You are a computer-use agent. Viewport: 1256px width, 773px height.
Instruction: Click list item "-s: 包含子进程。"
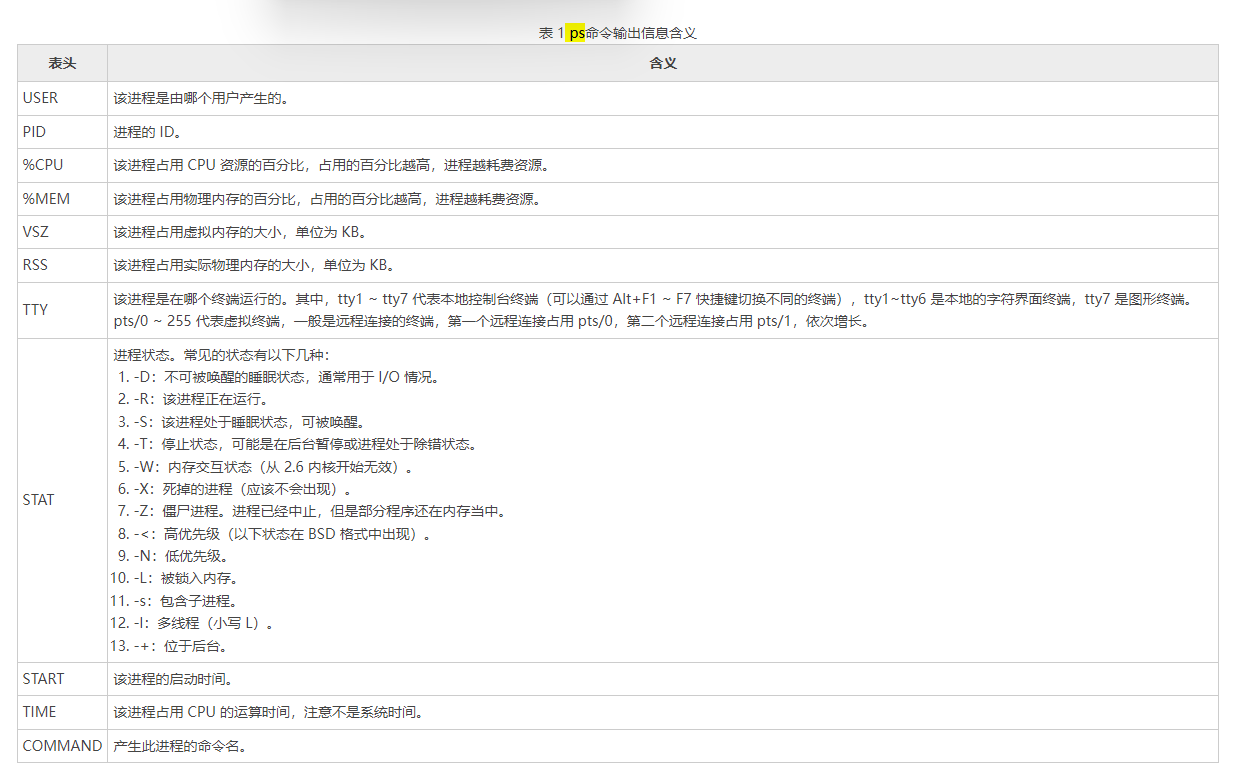(185, 601)
